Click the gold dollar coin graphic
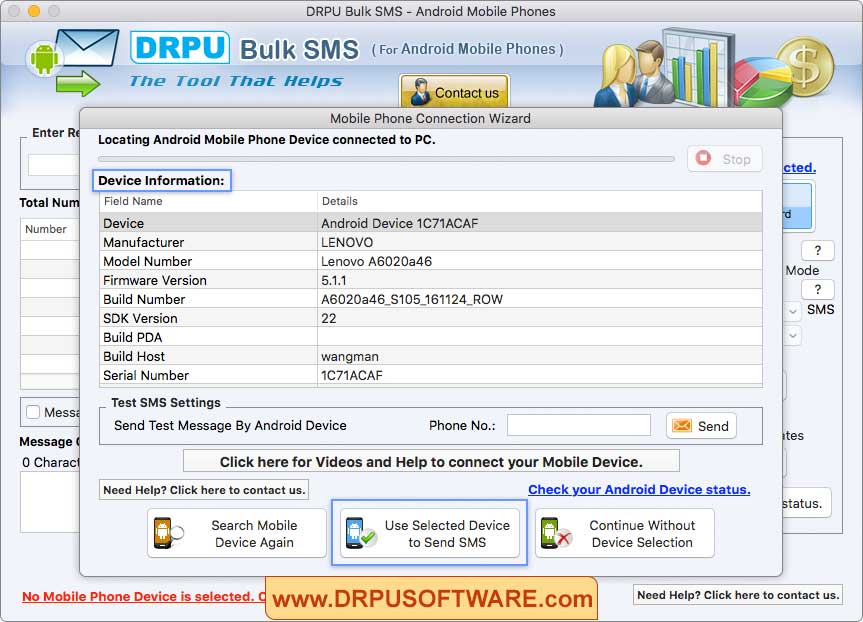The width and height of the screenshot is (863, 622). click(806, 67)
